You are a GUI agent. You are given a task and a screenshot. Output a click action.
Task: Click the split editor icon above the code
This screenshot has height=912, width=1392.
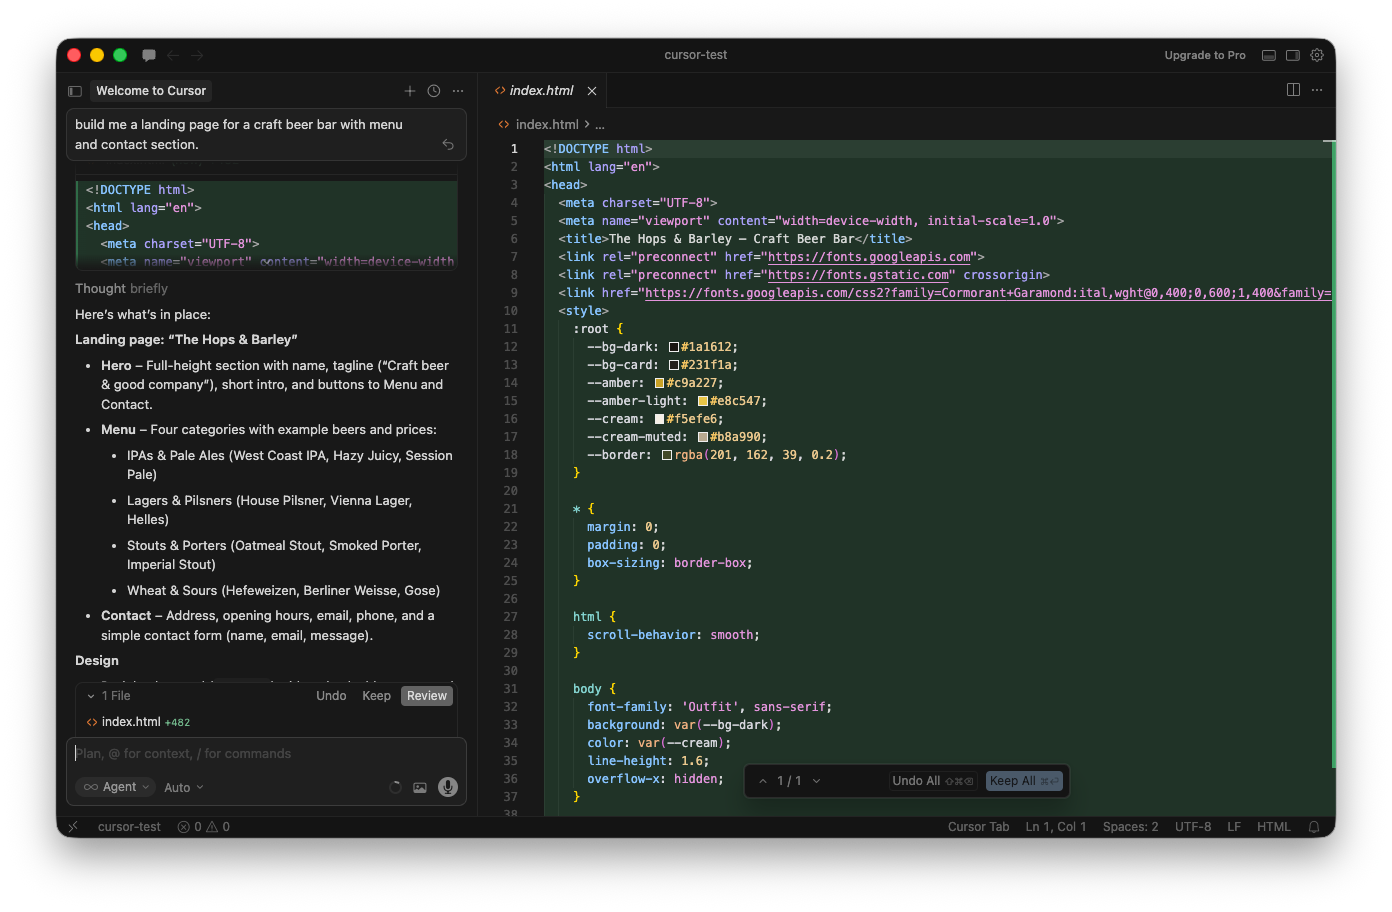(1293, 90)
